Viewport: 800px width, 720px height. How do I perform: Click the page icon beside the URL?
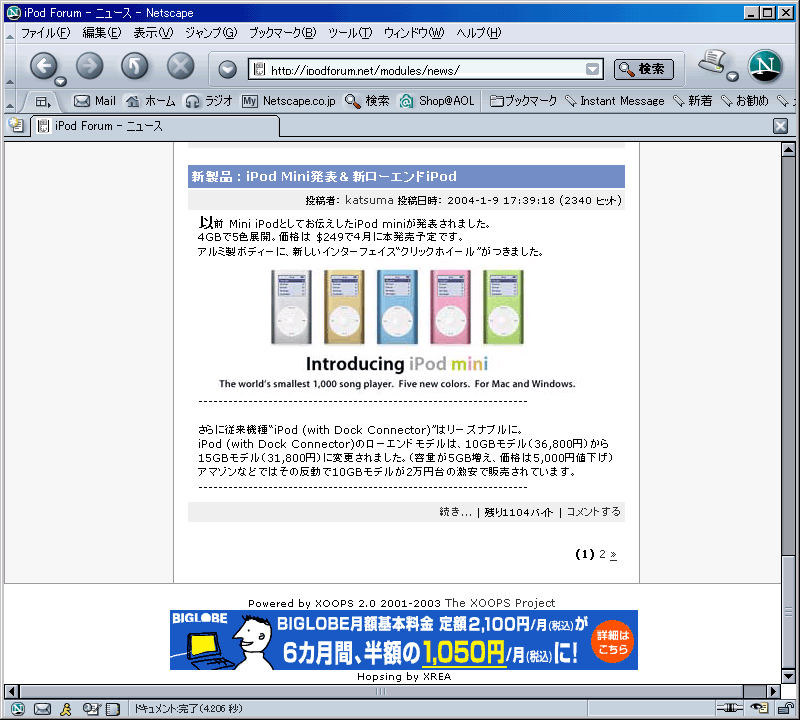259,69
